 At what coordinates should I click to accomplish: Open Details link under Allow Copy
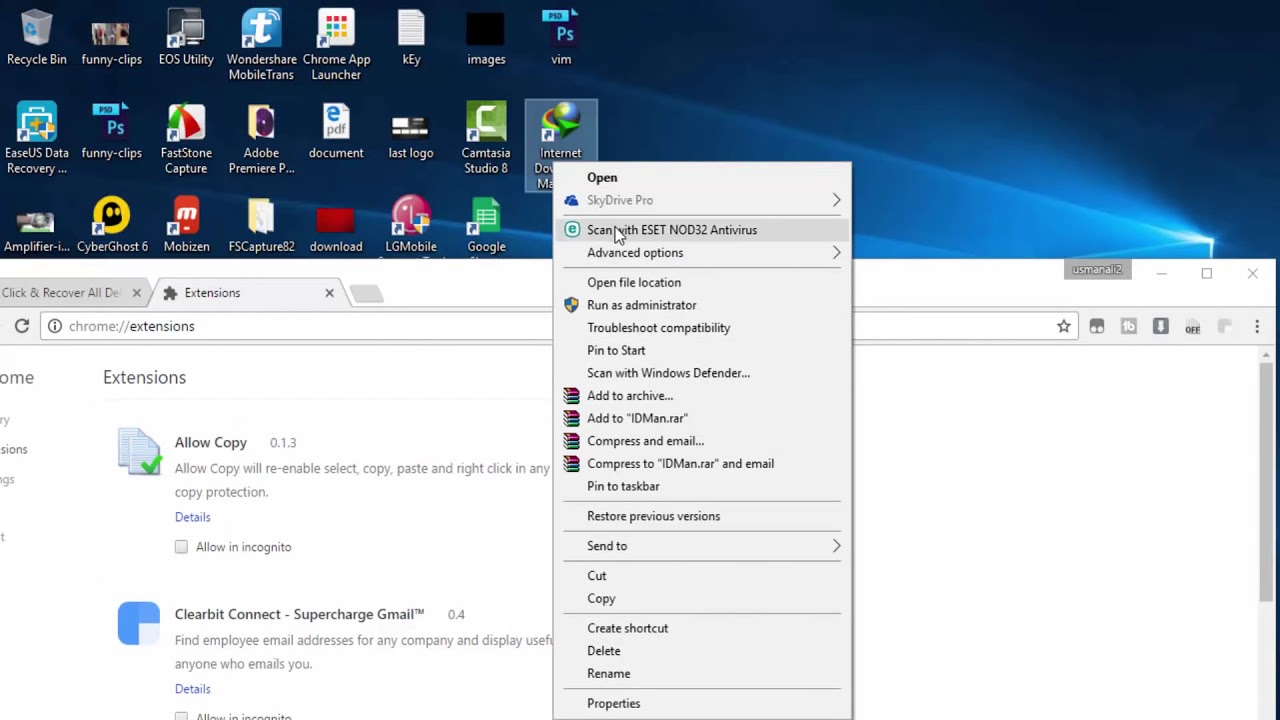193,517
